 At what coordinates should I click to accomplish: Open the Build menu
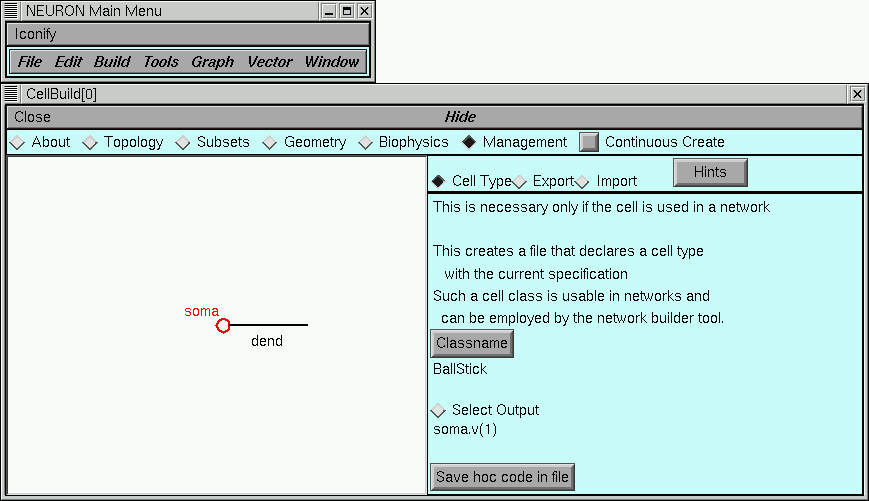pos(112,62)
